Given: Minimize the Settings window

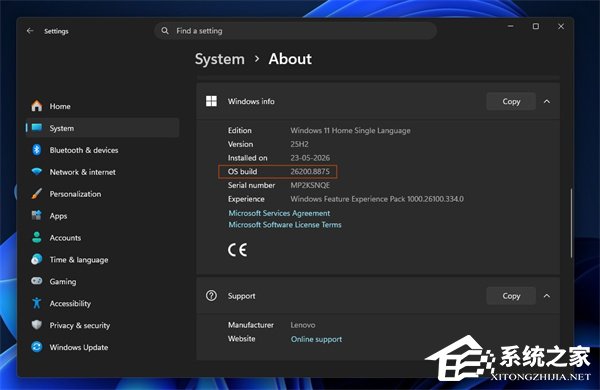Looking at the screenshot, I should click(x=510, y=26).
